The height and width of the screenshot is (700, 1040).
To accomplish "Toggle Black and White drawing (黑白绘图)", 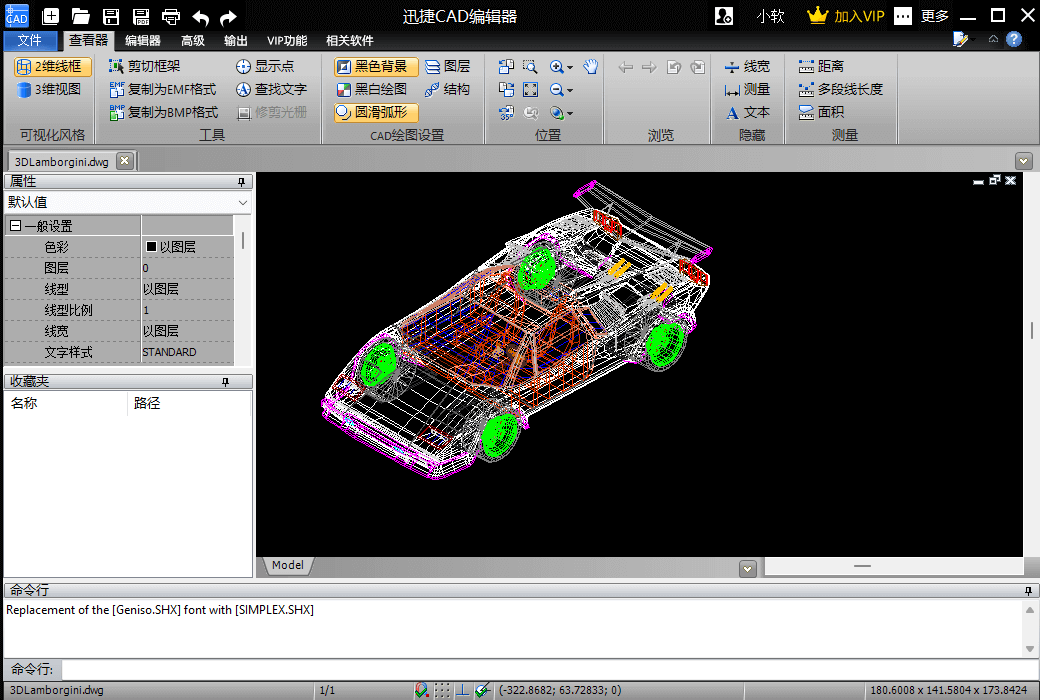I will coord(371,90).
